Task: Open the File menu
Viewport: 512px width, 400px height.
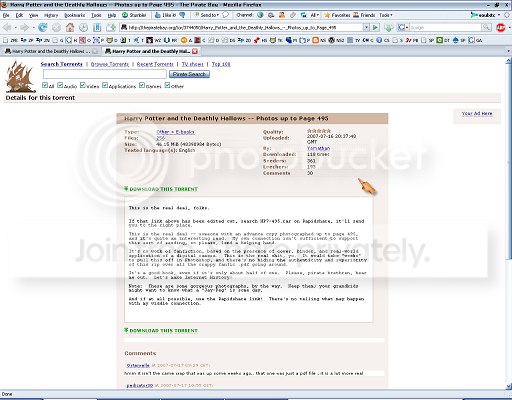Action: point(6,15)
